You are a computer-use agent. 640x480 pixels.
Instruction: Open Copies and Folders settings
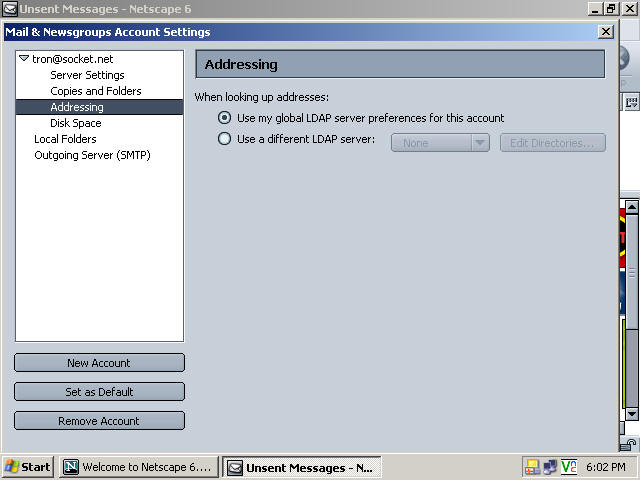click(96, 91)
